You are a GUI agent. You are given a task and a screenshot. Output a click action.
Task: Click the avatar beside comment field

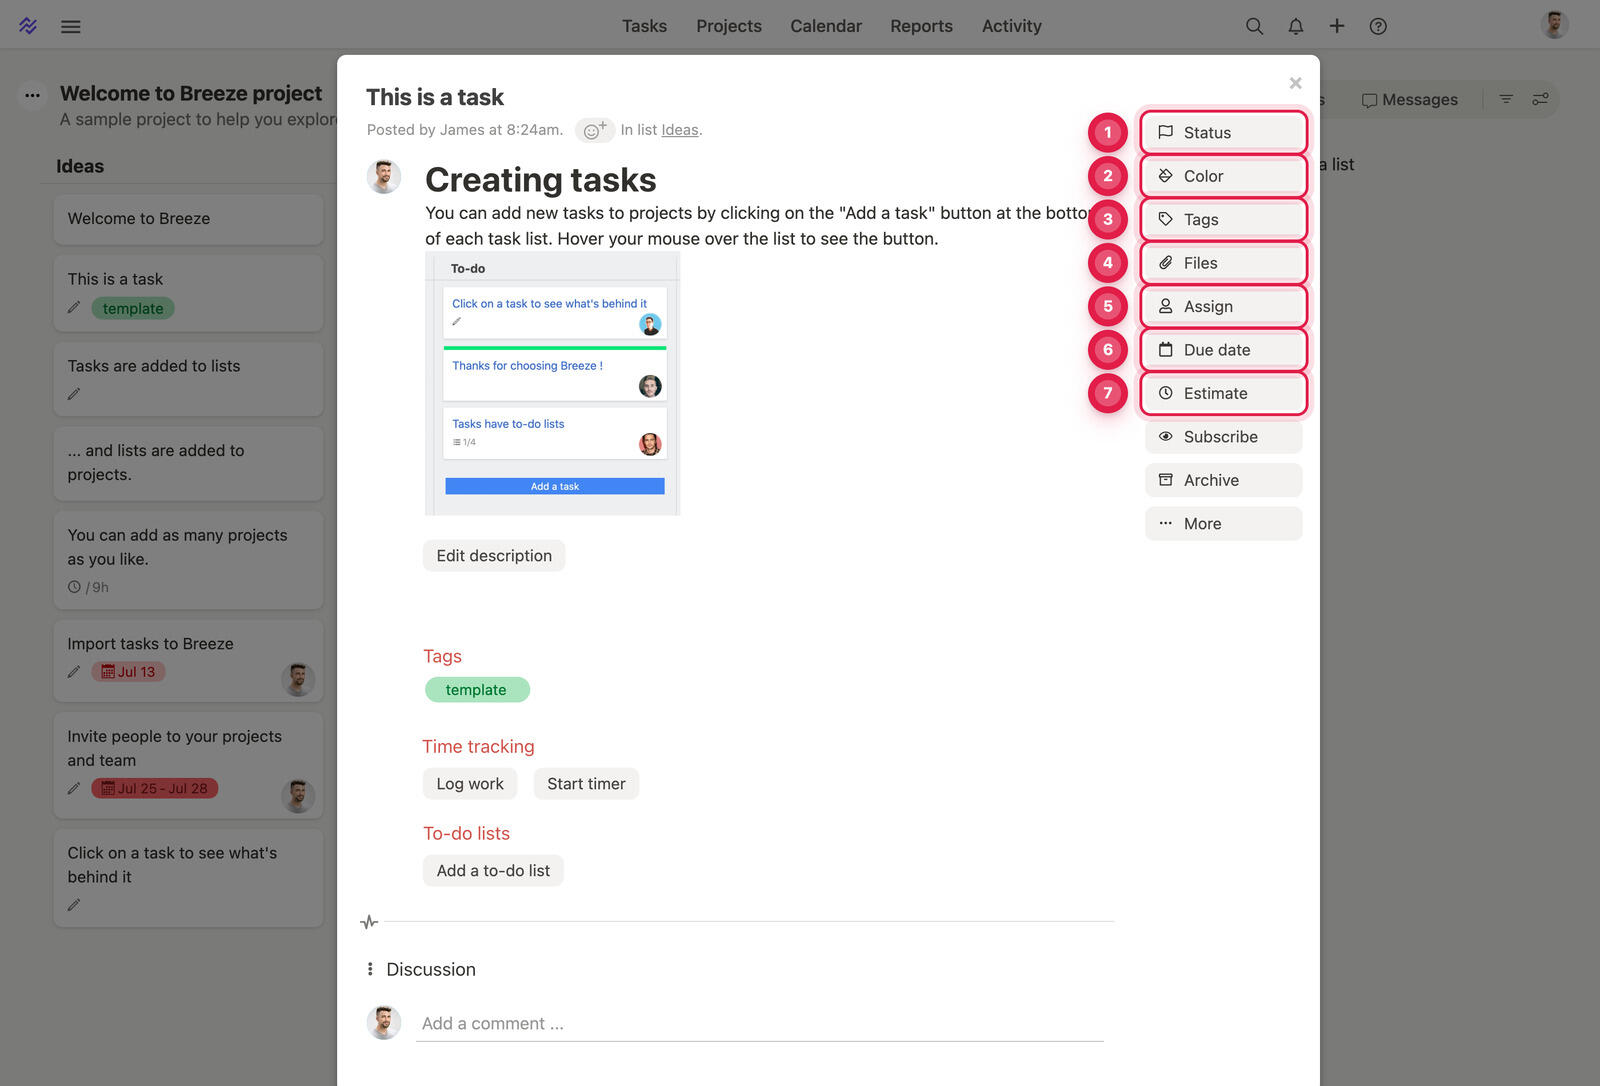point(384,1023)
